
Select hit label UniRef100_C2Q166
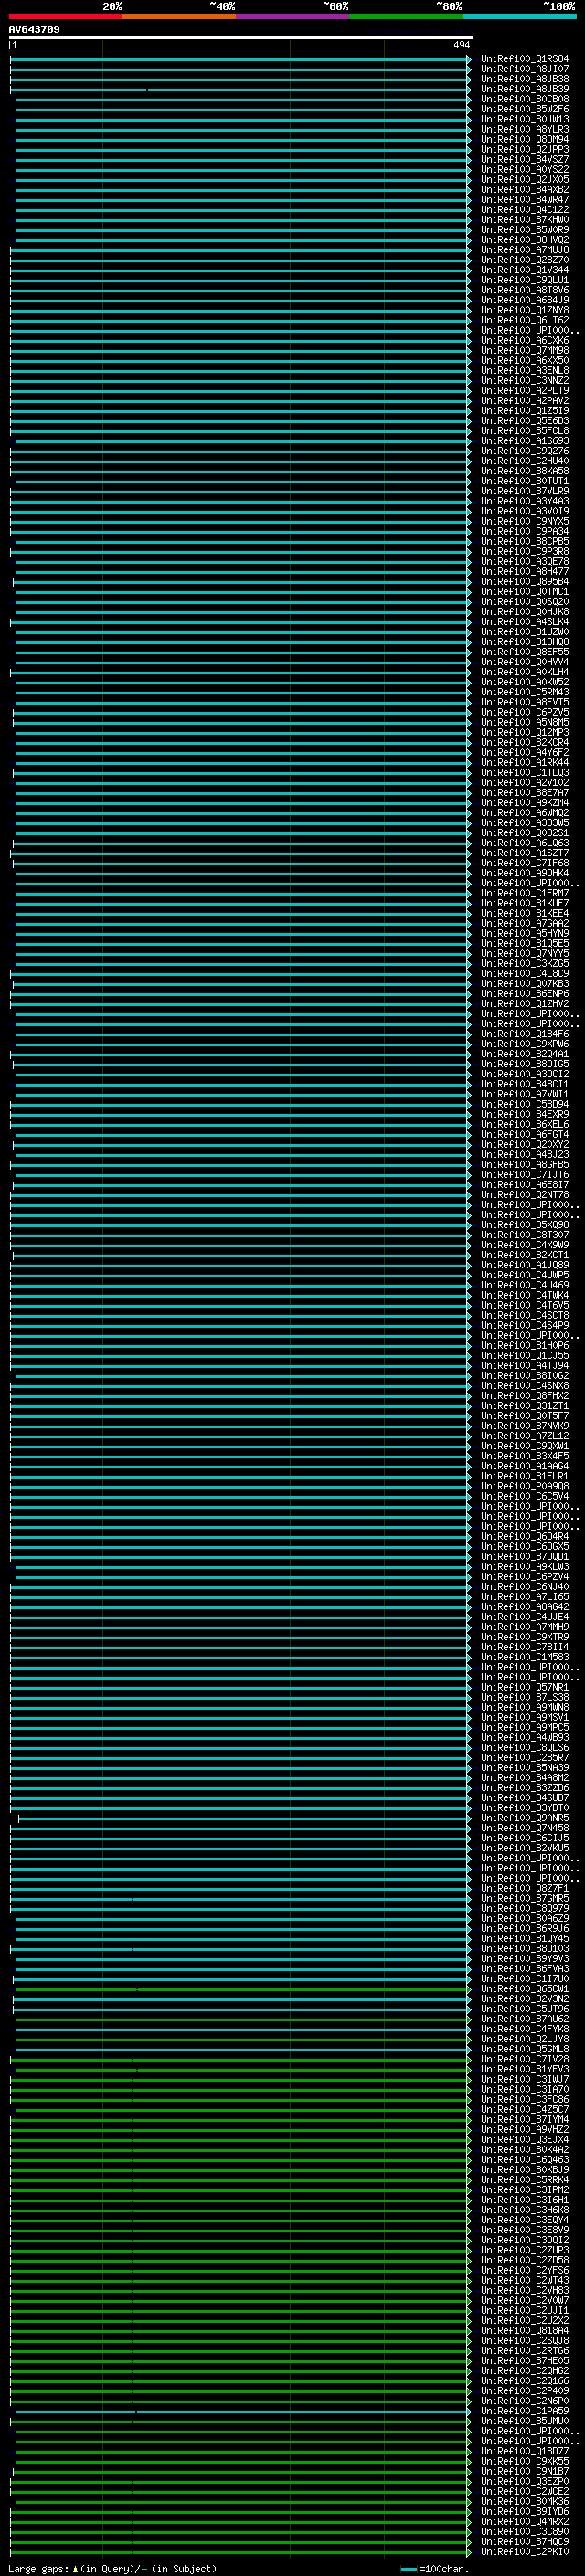pos(524,2381)
